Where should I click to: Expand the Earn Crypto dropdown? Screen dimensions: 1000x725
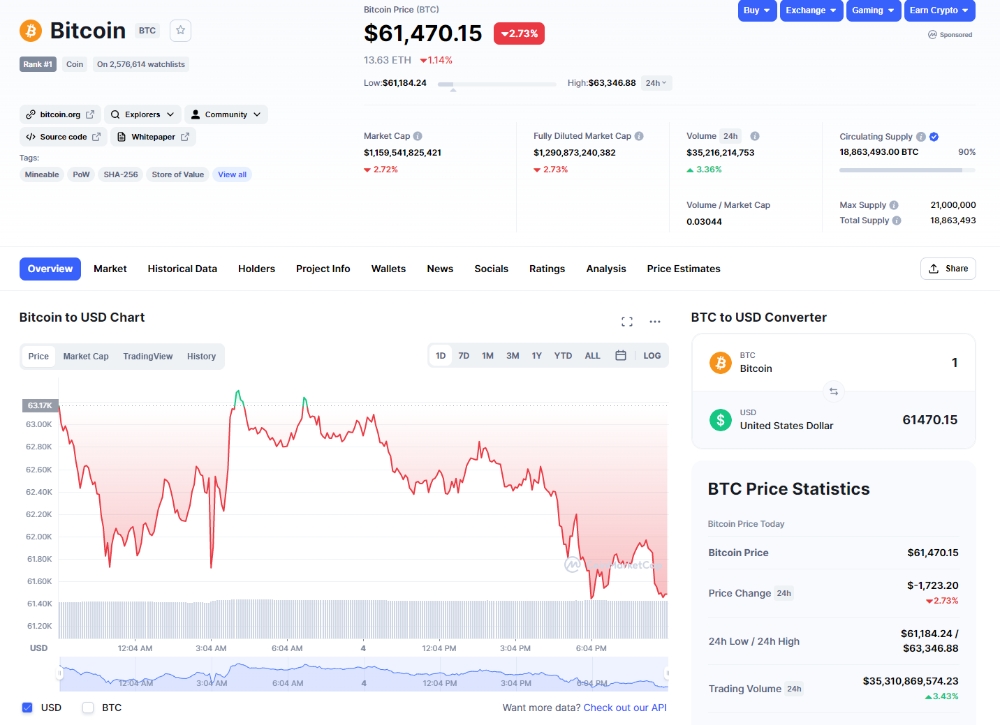[939, 10]
